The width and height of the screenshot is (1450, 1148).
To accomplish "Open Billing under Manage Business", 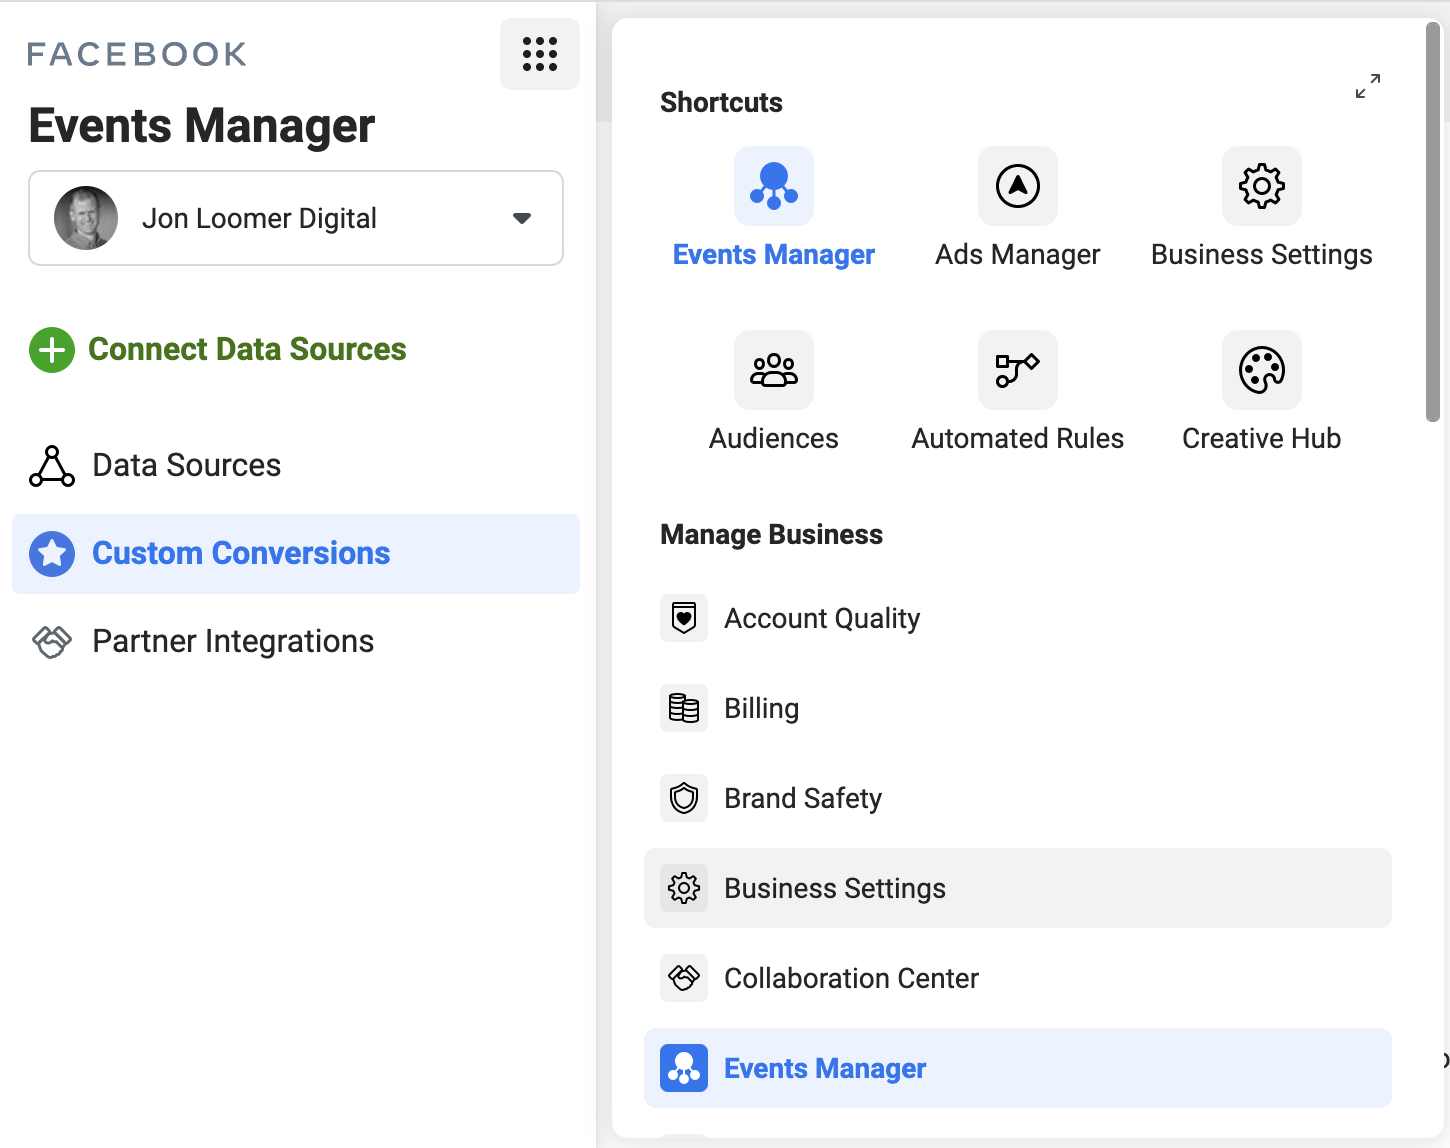I will [1018, 708].
